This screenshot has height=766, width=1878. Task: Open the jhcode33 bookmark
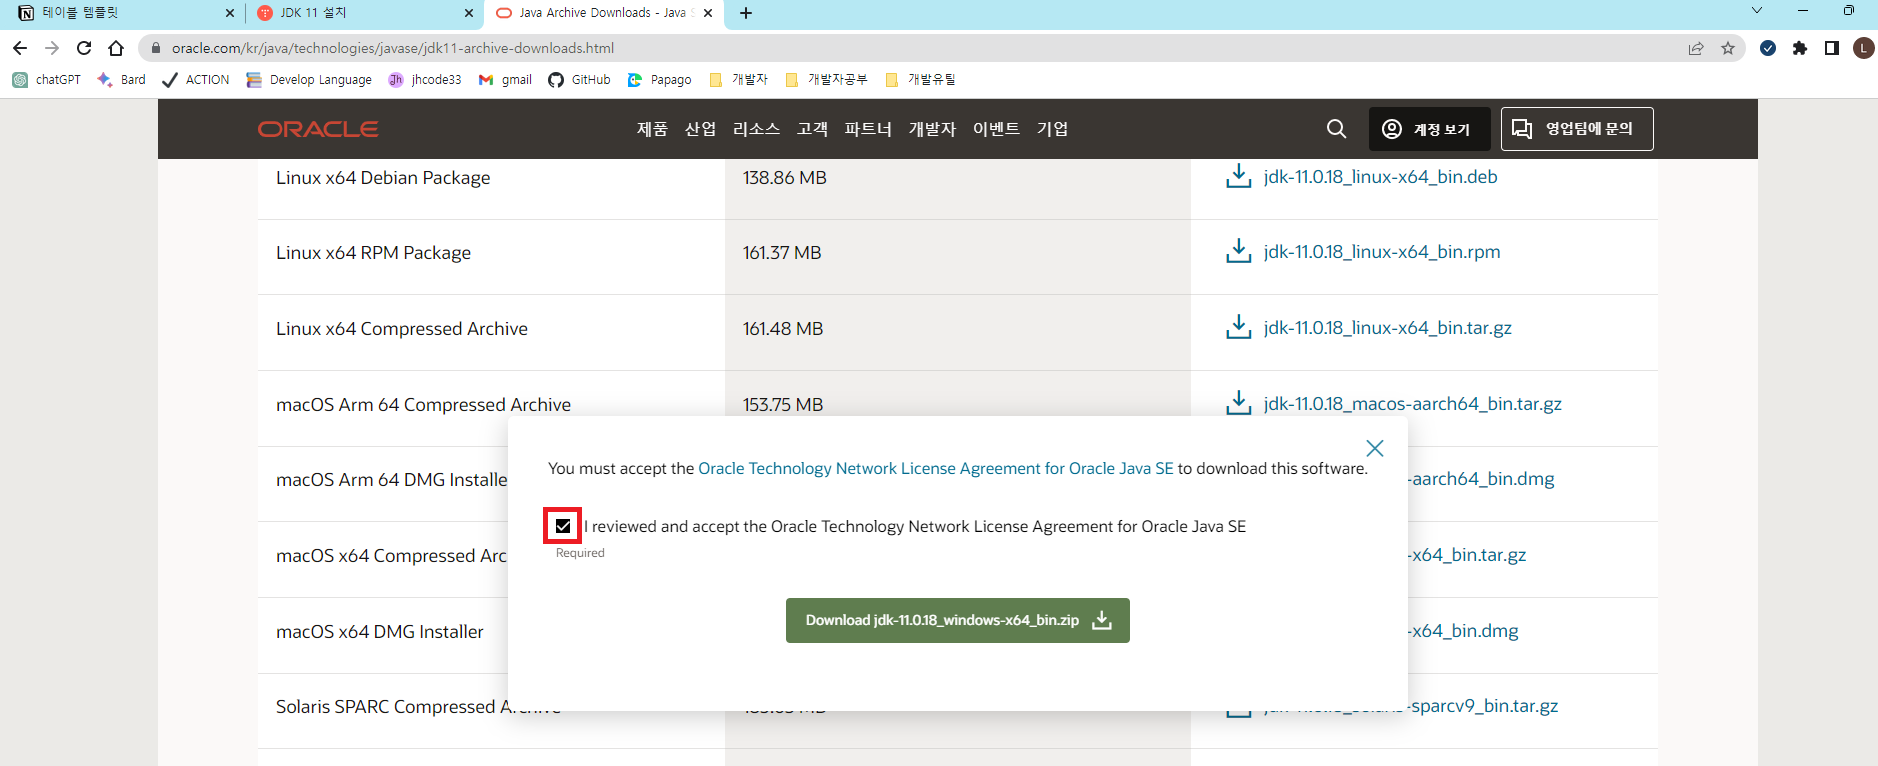click(425, 80)
